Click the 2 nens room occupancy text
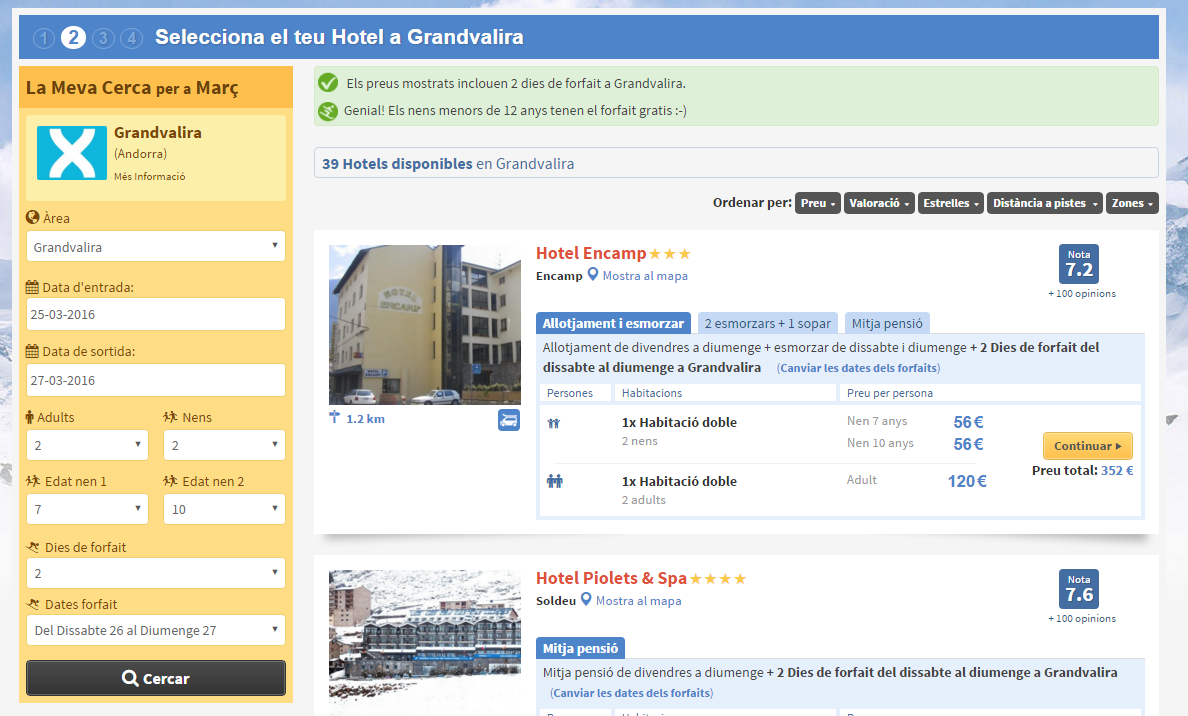 pos(639,441)
